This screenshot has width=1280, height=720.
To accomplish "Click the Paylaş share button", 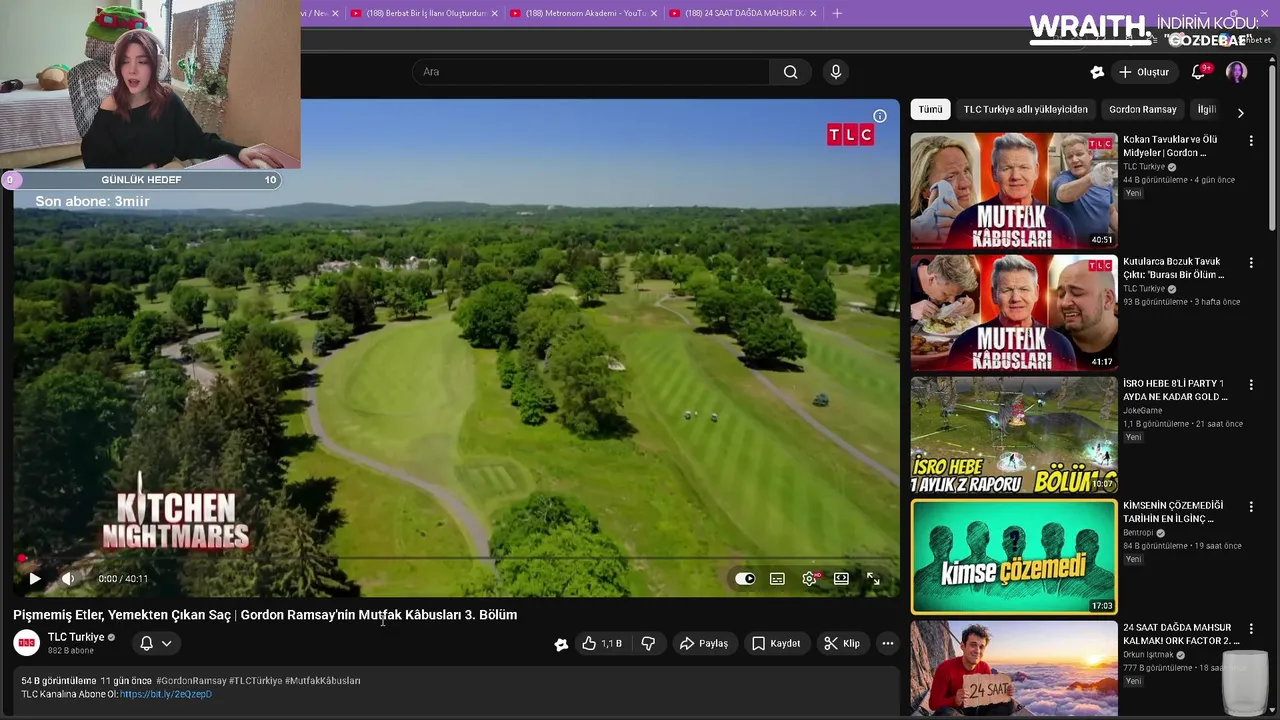I will [704, 644].
